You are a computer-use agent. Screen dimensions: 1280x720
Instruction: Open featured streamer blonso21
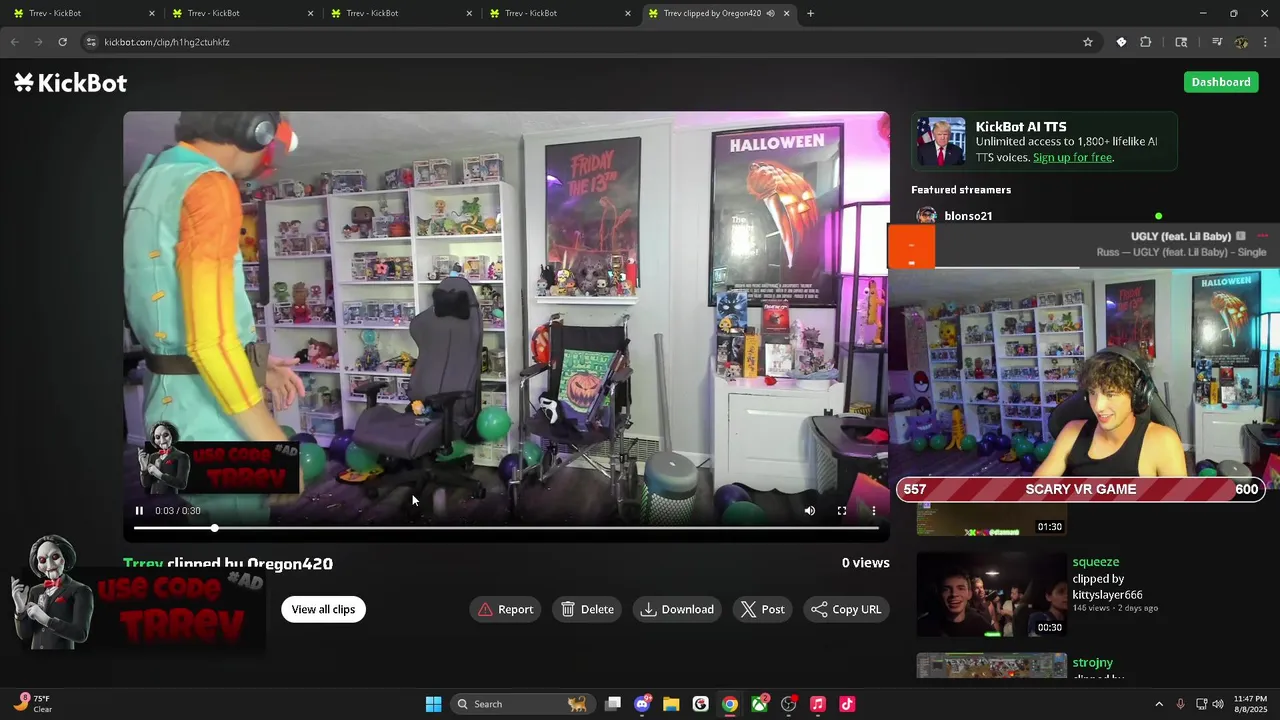point(968,216)
